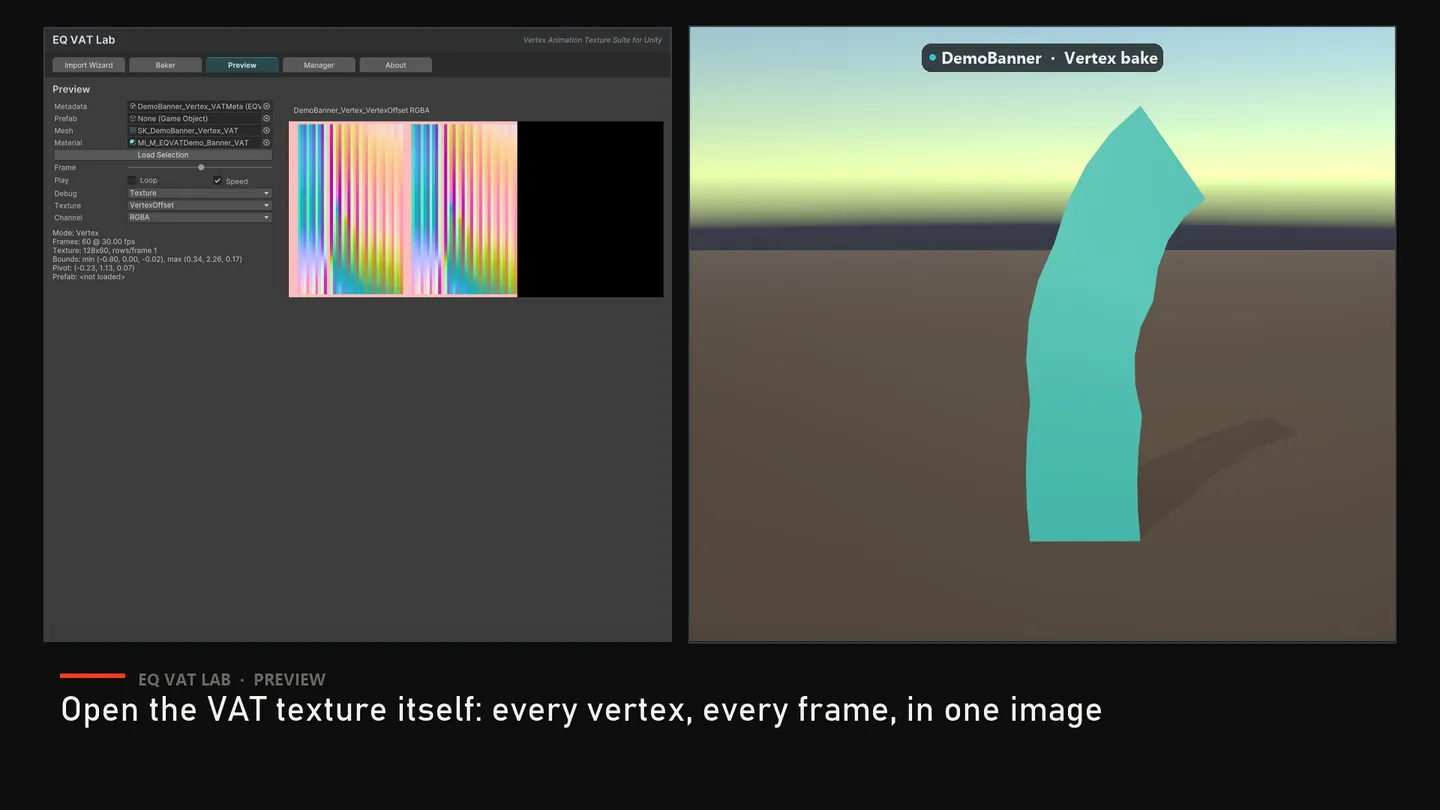Click the 'DemoBanner_Vertex_VertexOffset RGBA' texture label
The width and height of the screenshot is (1440, 810).
pos(362,110)
